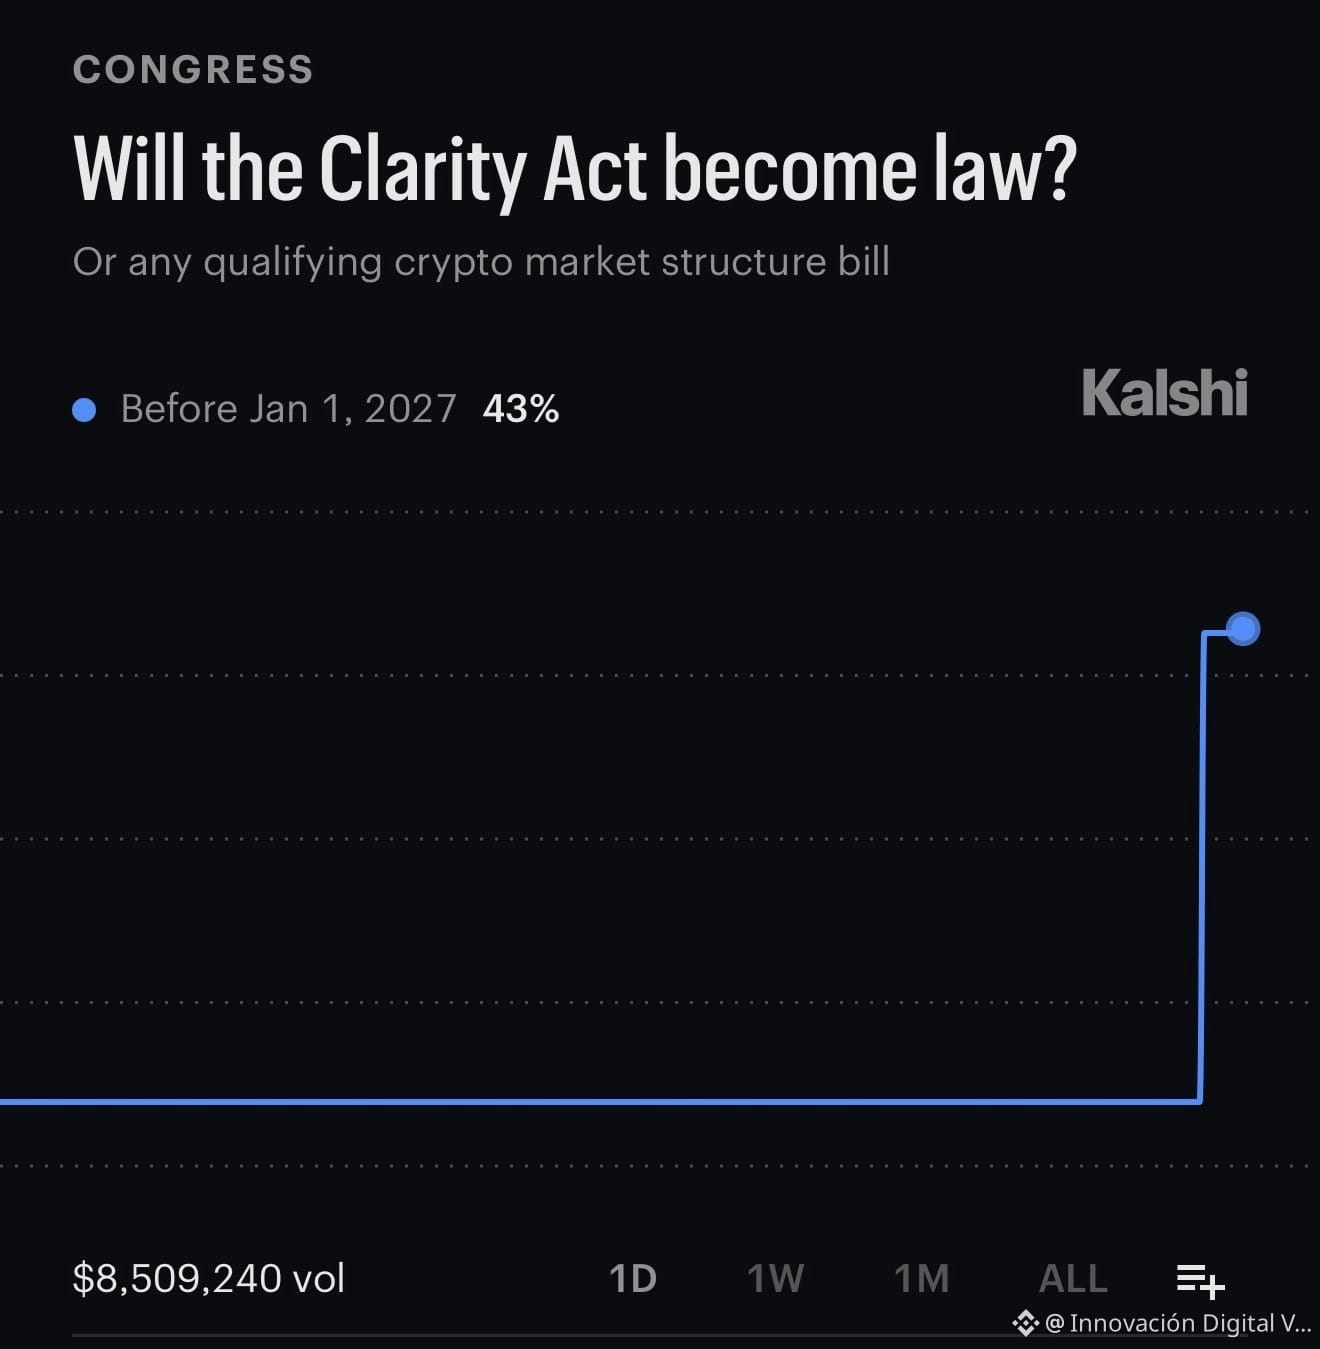Open the @Innovación Digital V... watermark handle

pos(1178,1323)
